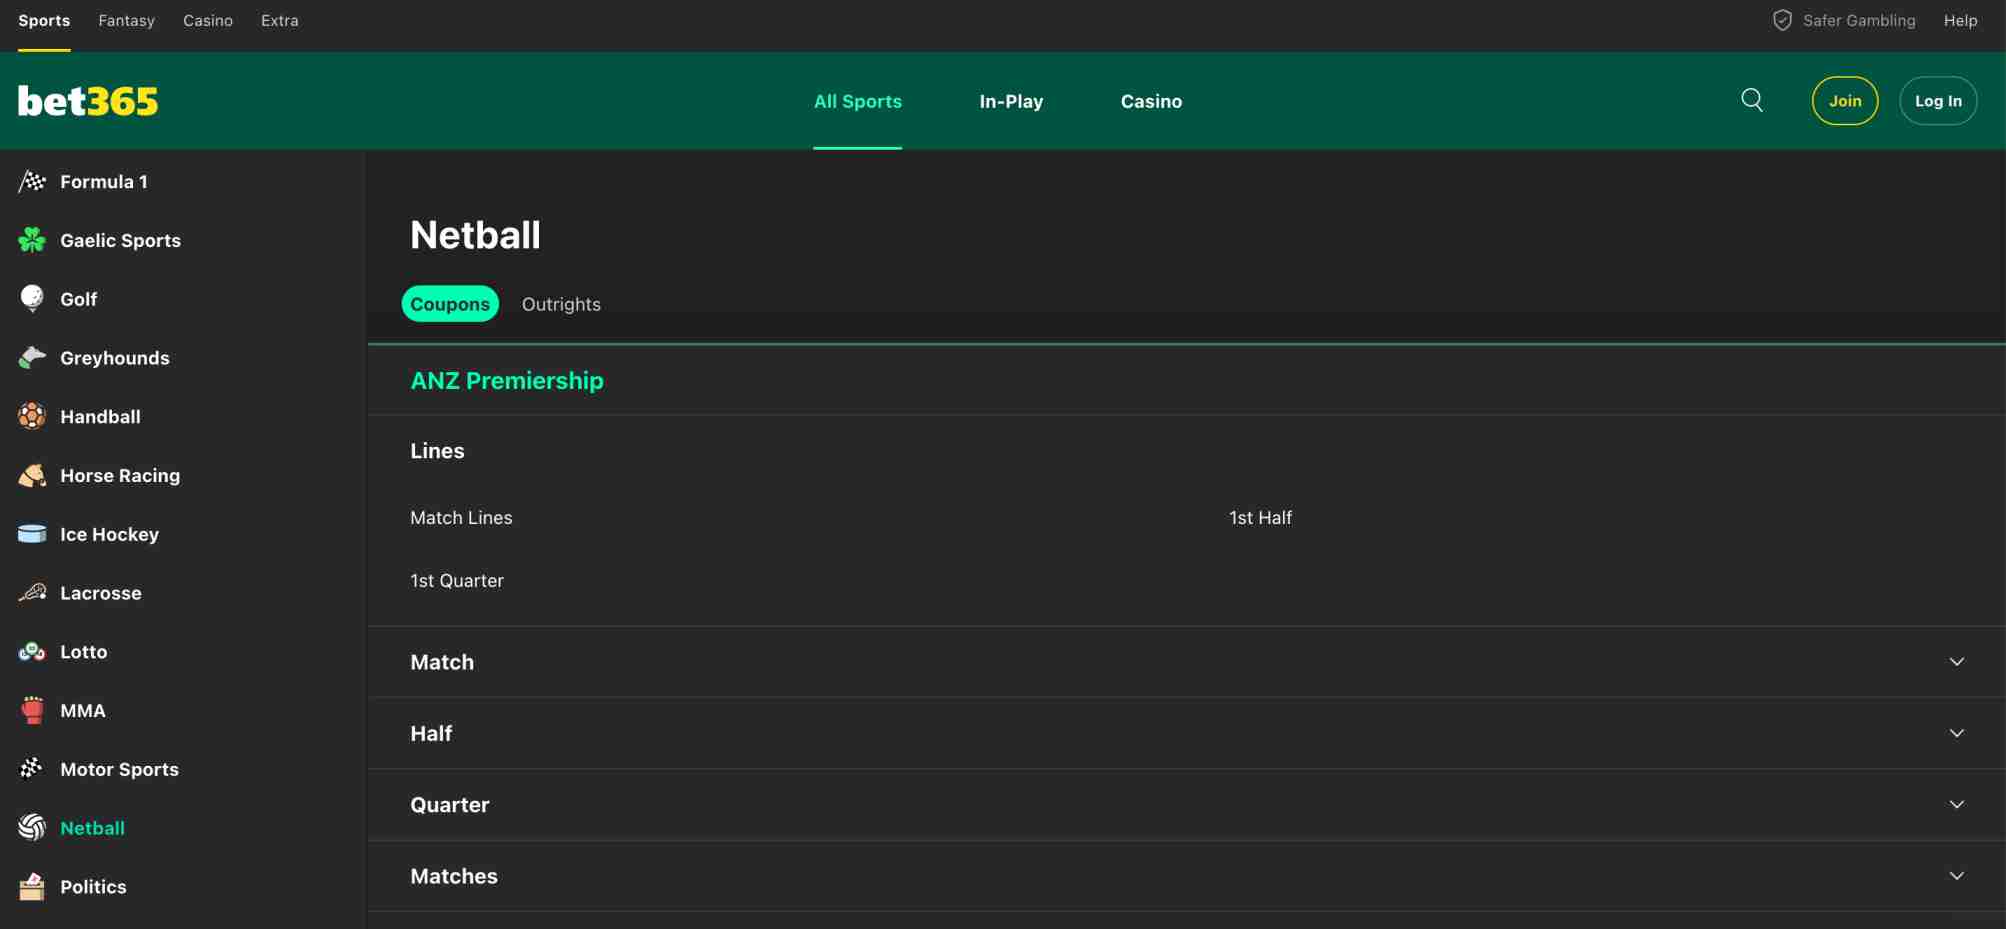Click the Greyhounds icon in the sidebar
Image resolution: width=2006 pixels, height=929 pixels.
click(32, 358)
